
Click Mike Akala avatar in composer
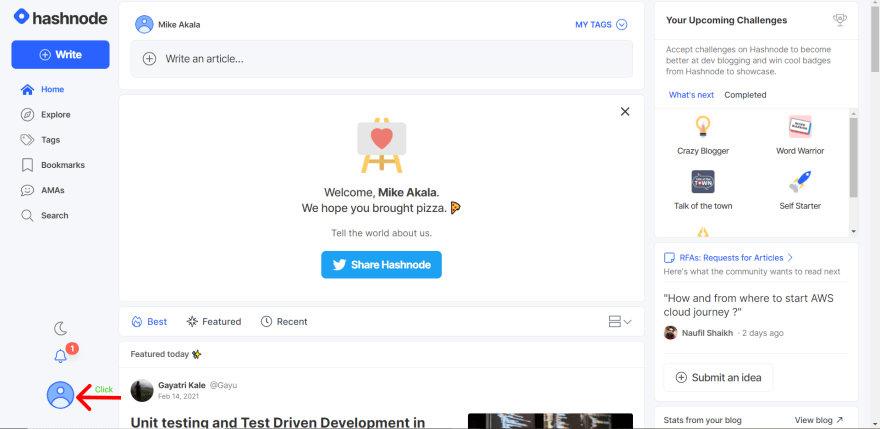click(144, 25)
